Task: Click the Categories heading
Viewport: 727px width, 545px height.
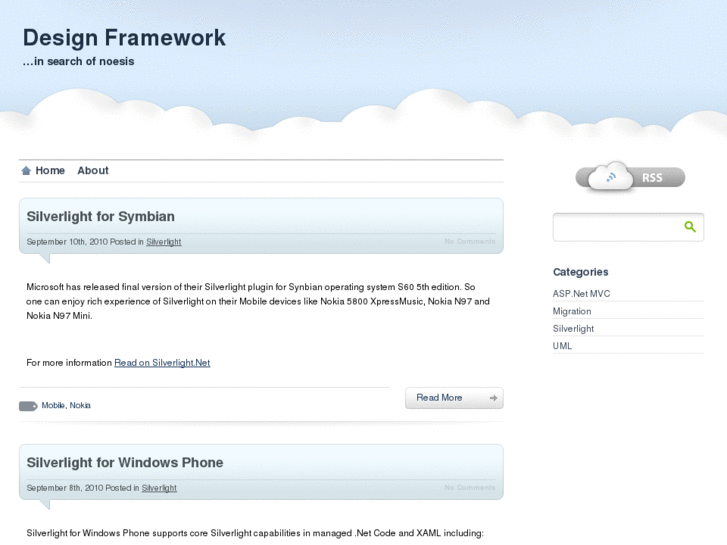Action: 580,272
